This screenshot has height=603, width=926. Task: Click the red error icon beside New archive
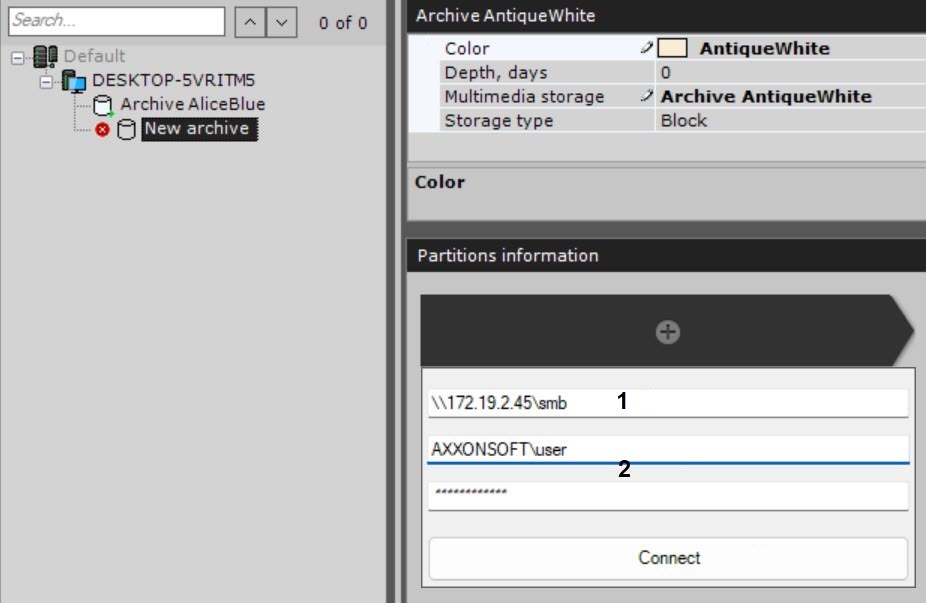pos(102,129)
